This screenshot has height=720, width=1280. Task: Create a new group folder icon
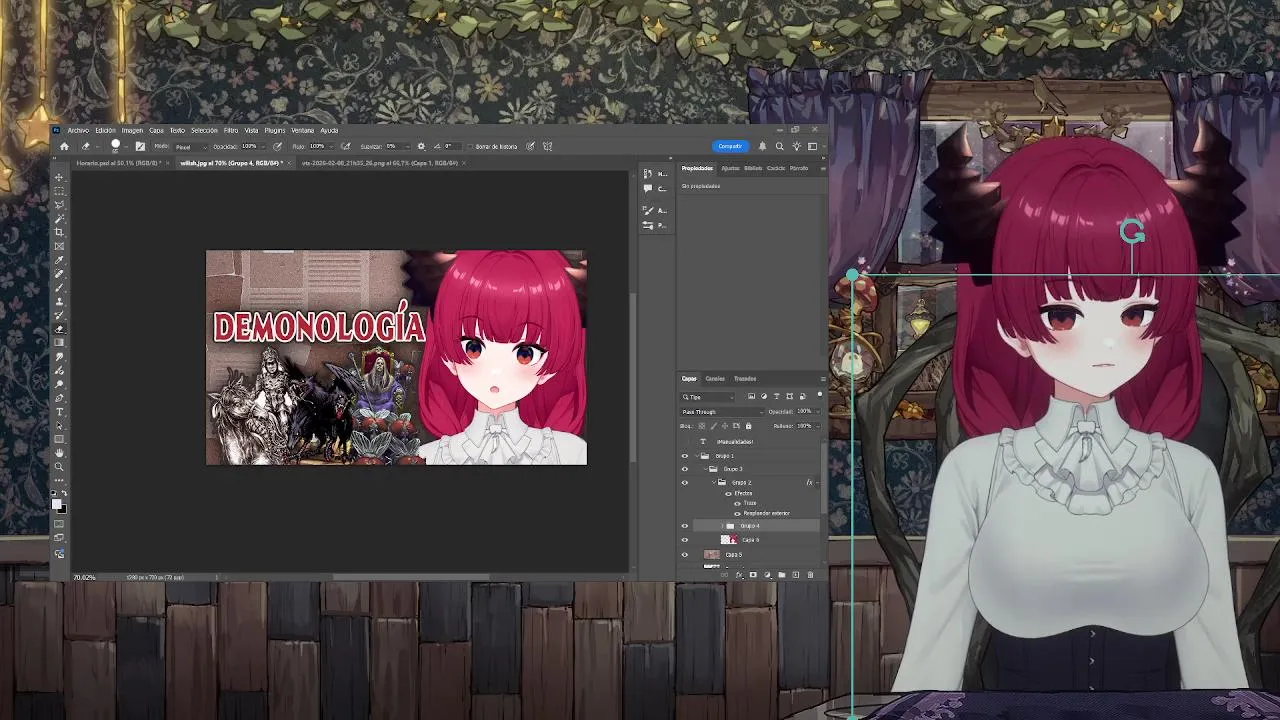tap(782, 575)
